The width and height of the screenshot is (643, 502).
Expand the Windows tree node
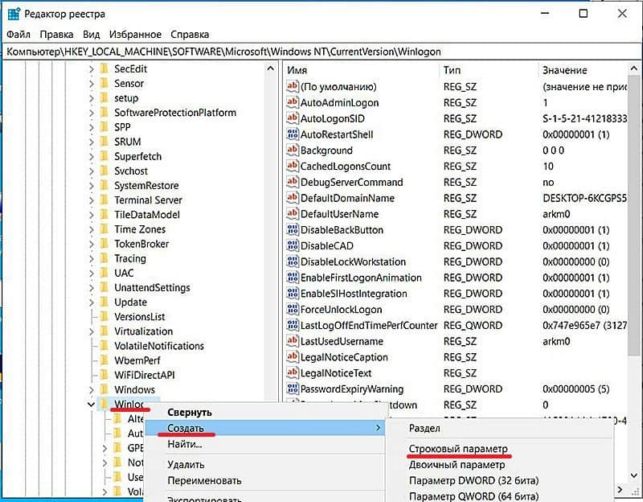[91, 390]
